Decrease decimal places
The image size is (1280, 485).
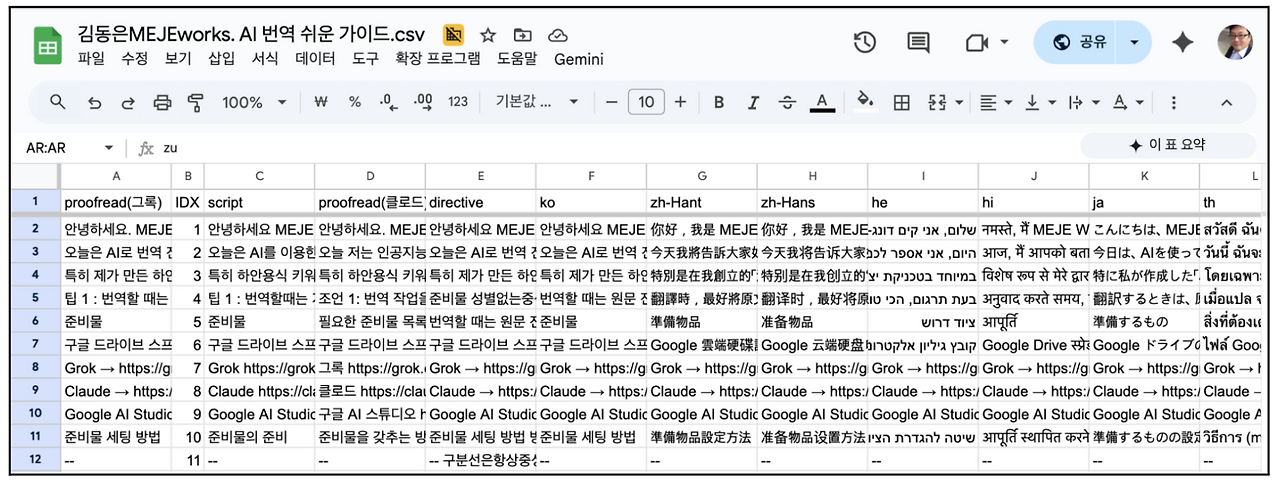pos(389,102)
